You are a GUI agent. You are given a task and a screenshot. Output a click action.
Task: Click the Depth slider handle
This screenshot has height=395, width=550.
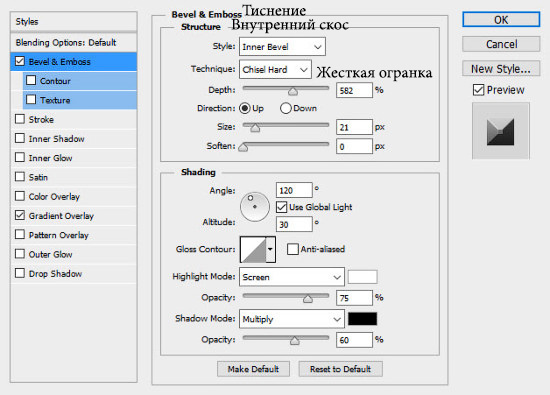(293, 91)
